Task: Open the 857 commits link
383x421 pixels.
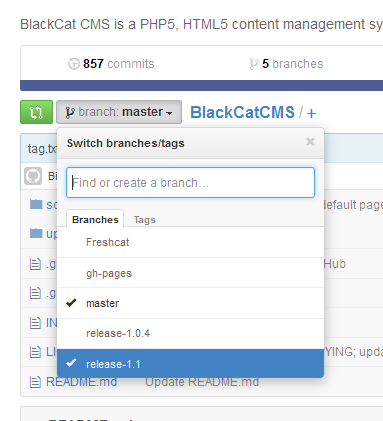Action: [118, 64]
